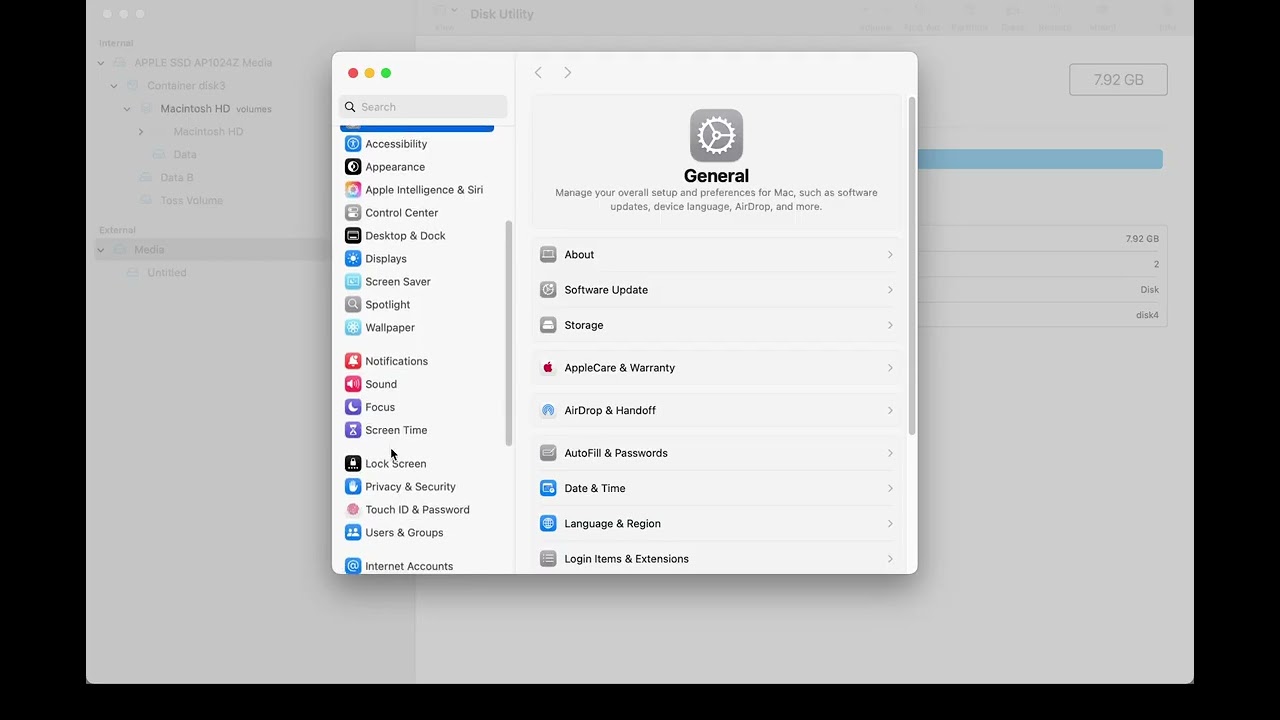Select the Data B volume in Disk Utility
Viewport: 1280px width, 720px height.
tap(177, 178)
